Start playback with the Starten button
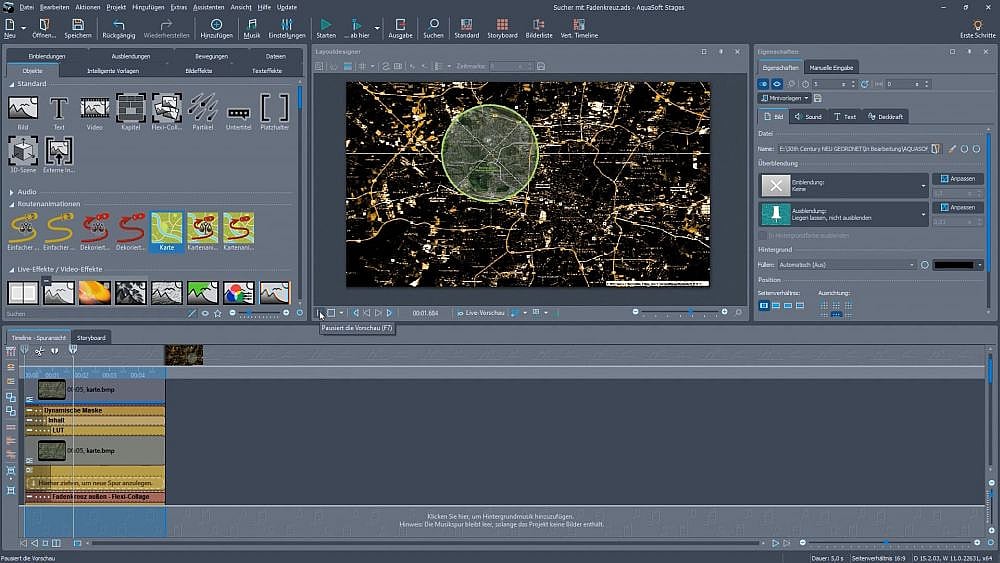1000x563 pixels. pos(326,24)
